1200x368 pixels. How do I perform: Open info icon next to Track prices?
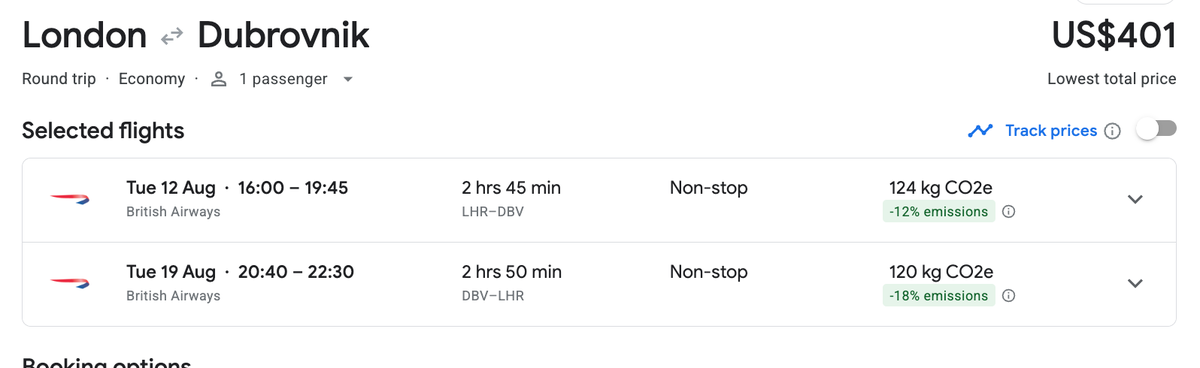[x=1112, y=131]
